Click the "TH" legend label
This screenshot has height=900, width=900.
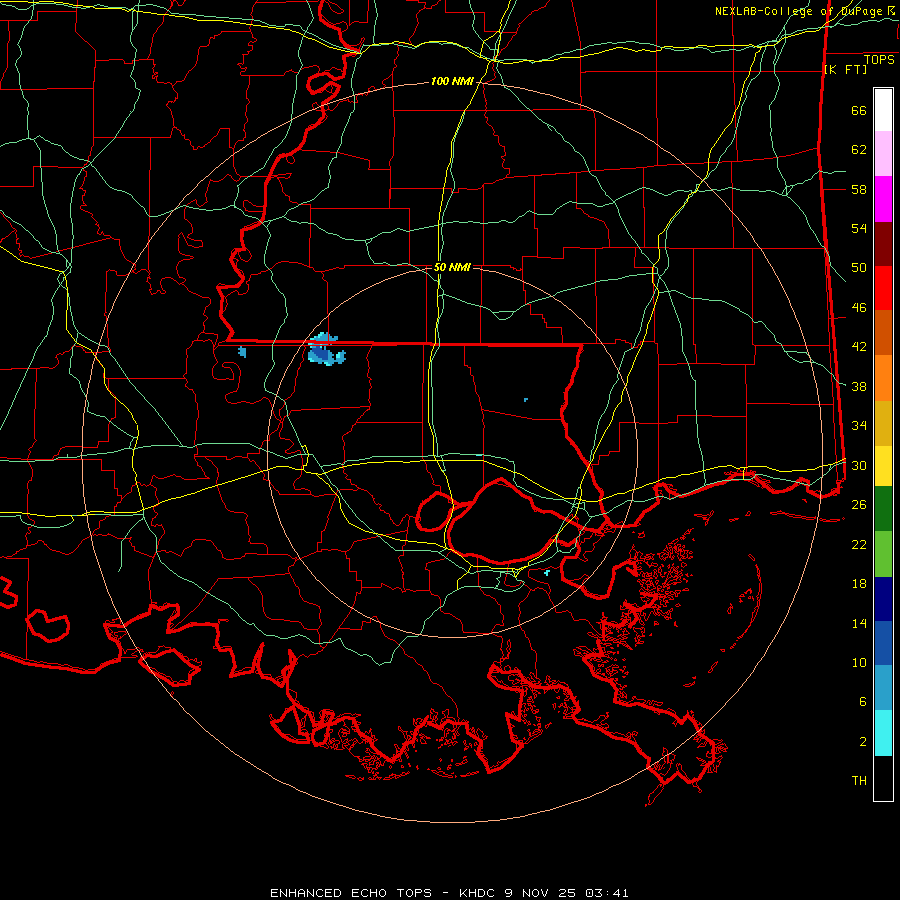(859, 781)
